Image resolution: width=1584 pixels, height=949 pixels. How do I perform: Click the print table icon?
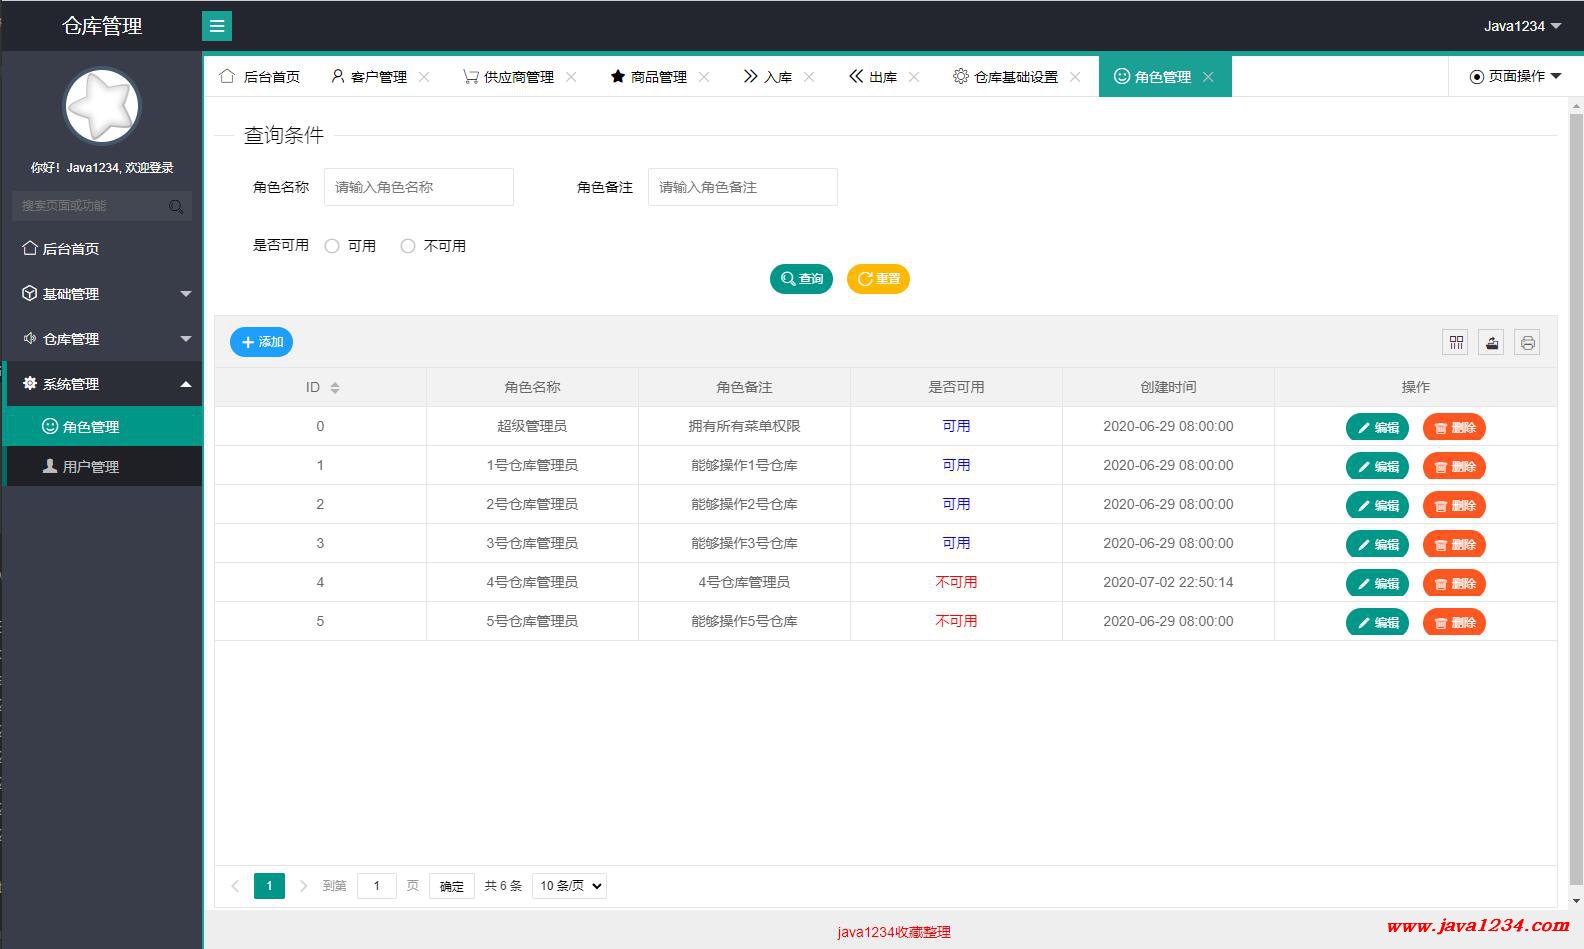(x=1527, y=343)
